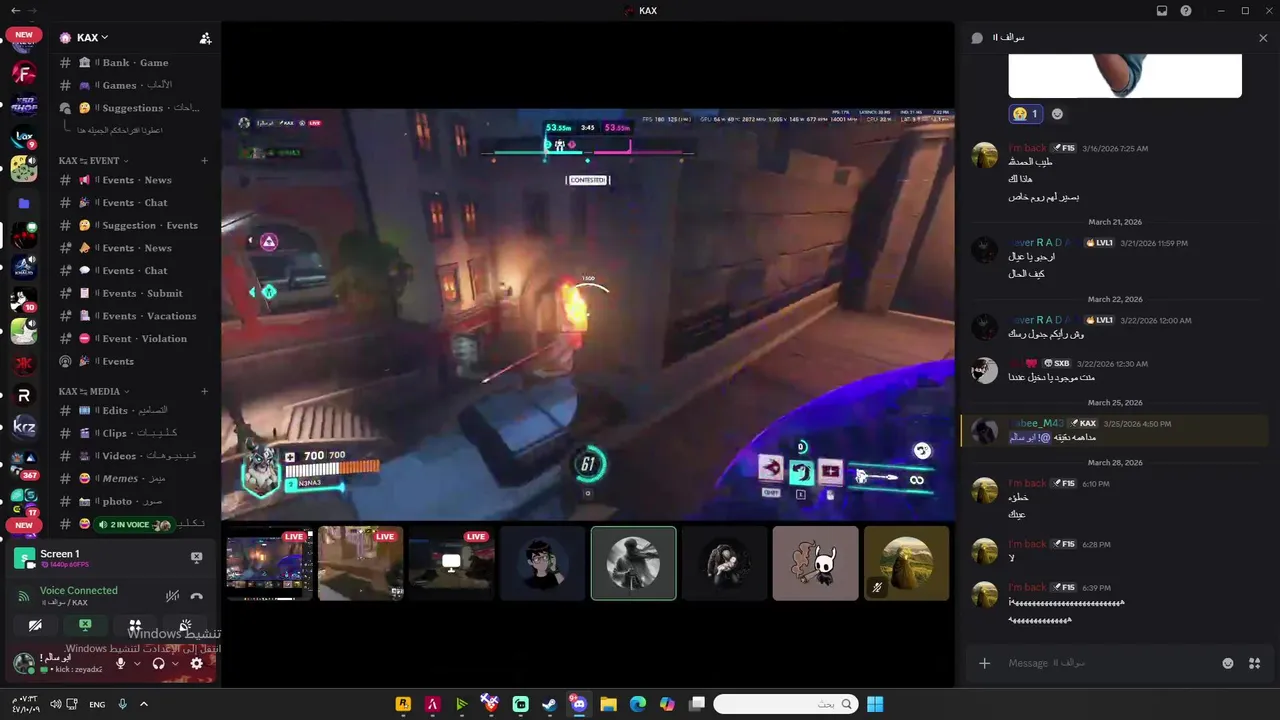
Task: Click the Microsoft Edge taskbar icon
Action: click(x=638, y=705)
